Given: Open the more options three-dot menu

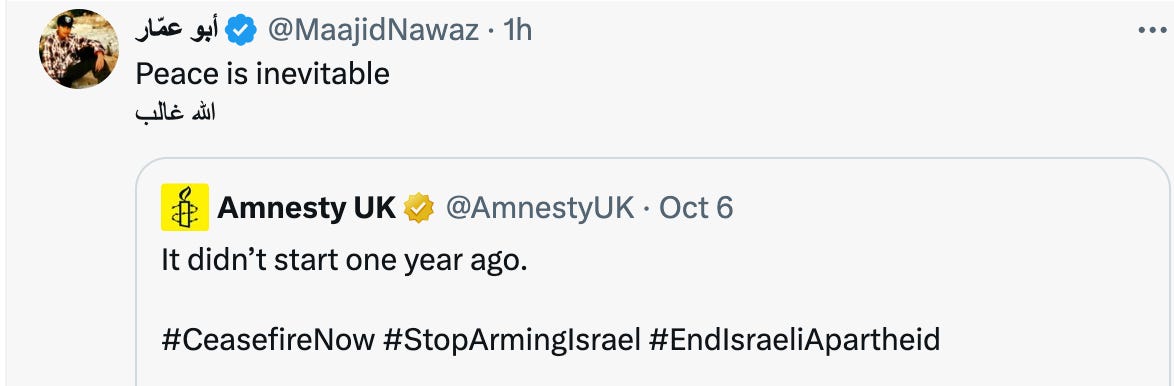Looking at the screenshot, I should pos(1152,31).
